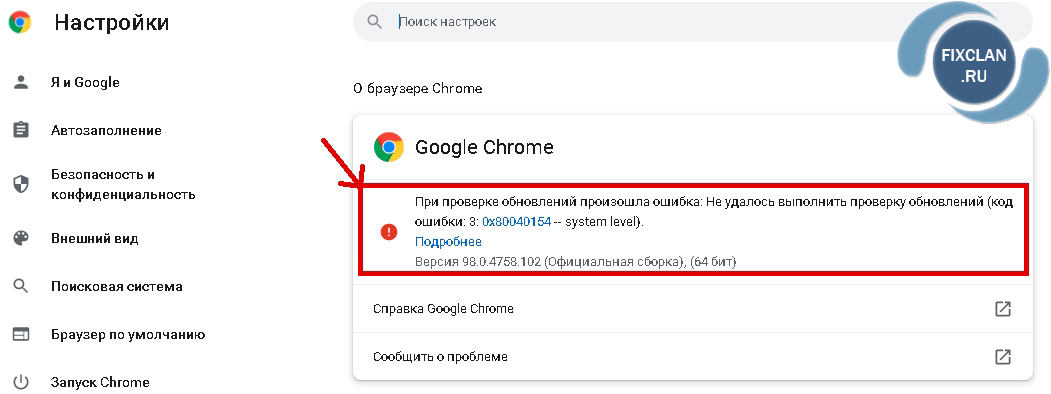1051x394 pixels.
Task: Click the shield icon for security settings
Action: [21, 184]
